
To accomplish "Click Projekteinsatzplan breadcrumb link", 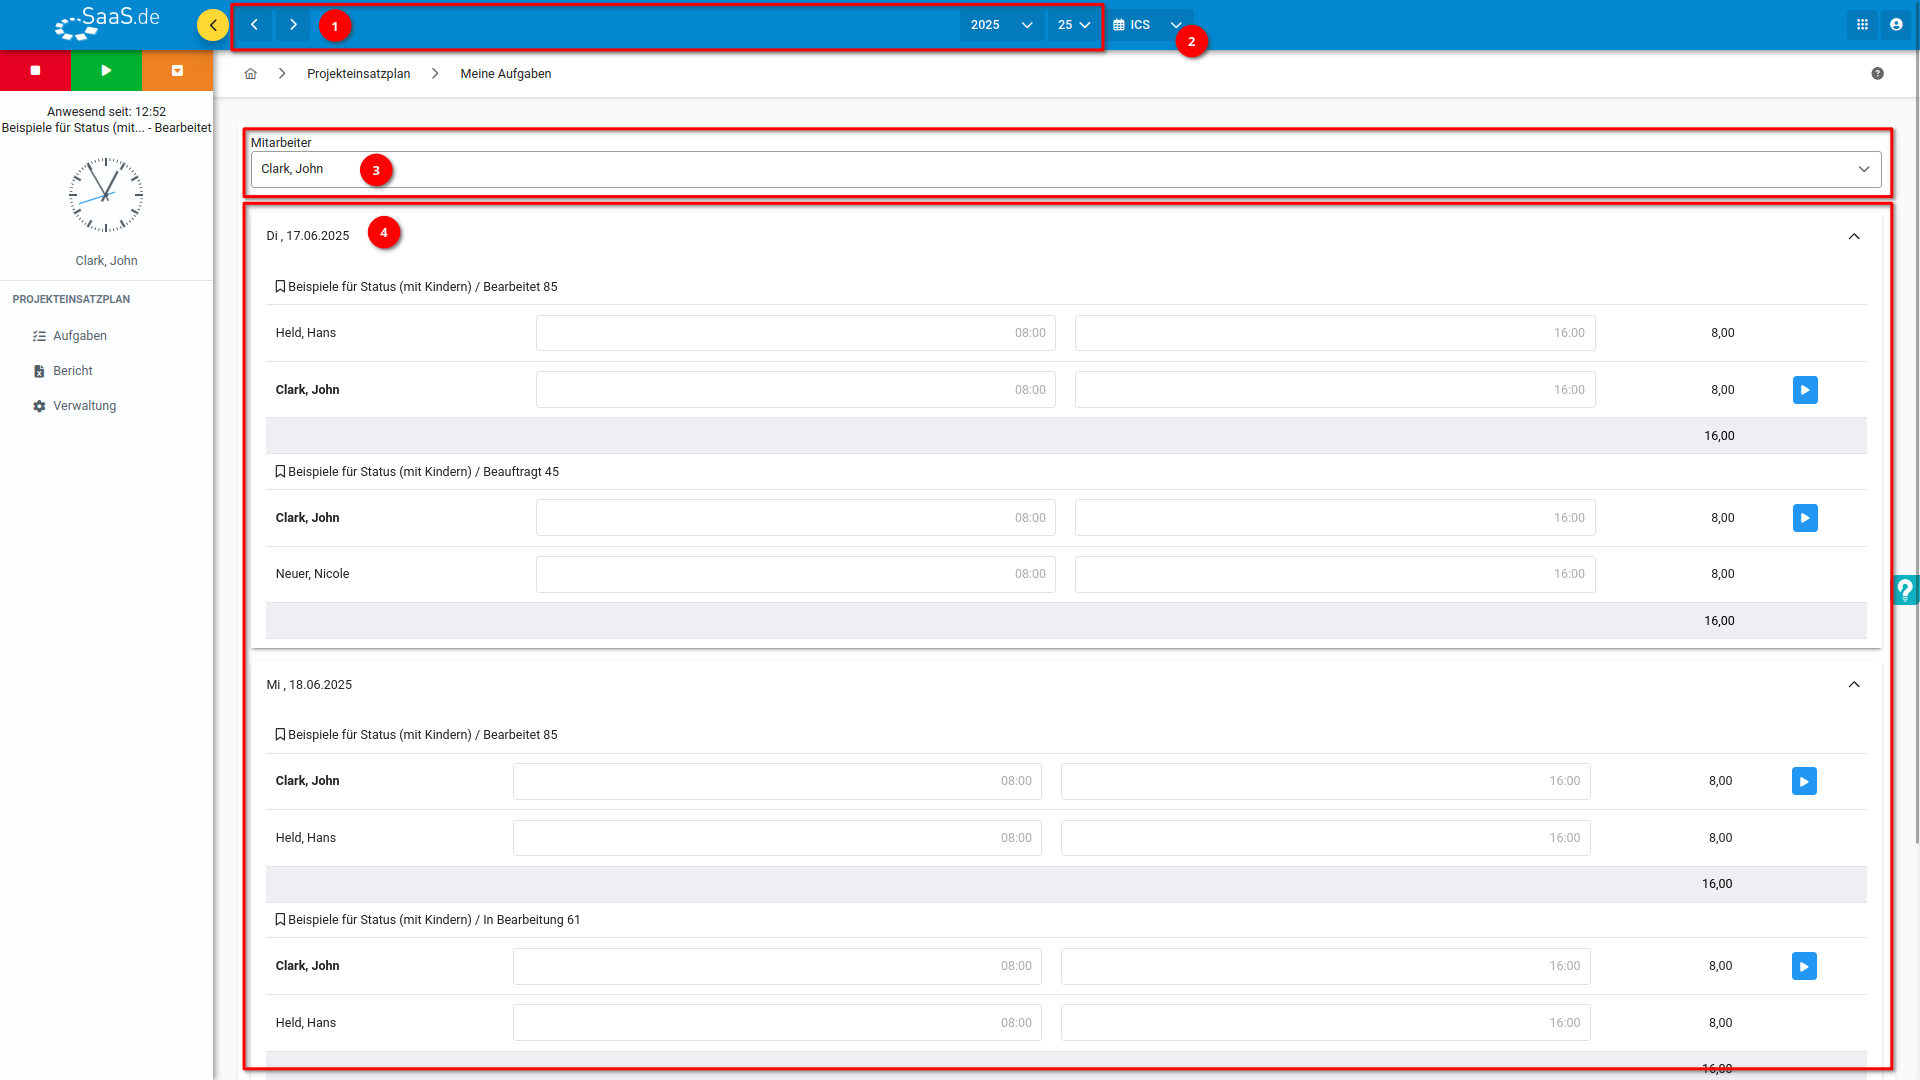I will [x=358, y=74].
